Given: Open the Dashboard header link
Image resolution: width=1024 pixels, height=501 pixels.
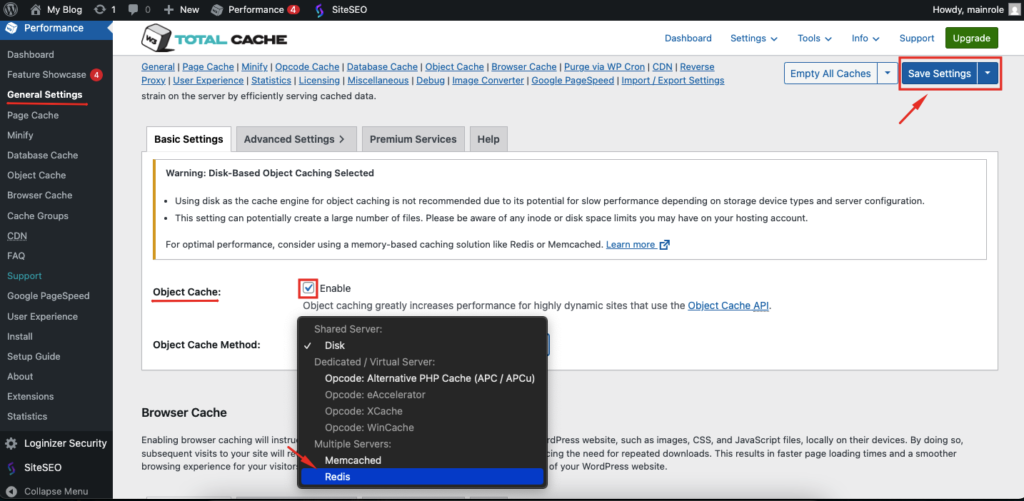Looking at the screenshot, I should (688, 38).
